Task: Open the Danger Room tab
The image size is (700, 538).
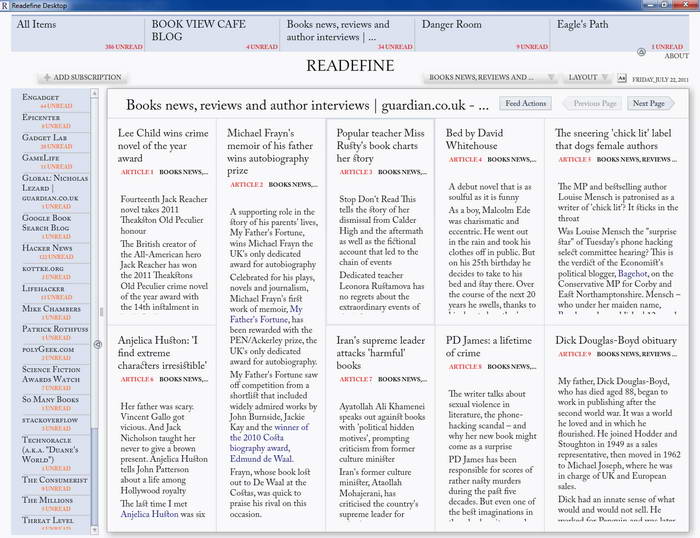Action: (483, 34)
